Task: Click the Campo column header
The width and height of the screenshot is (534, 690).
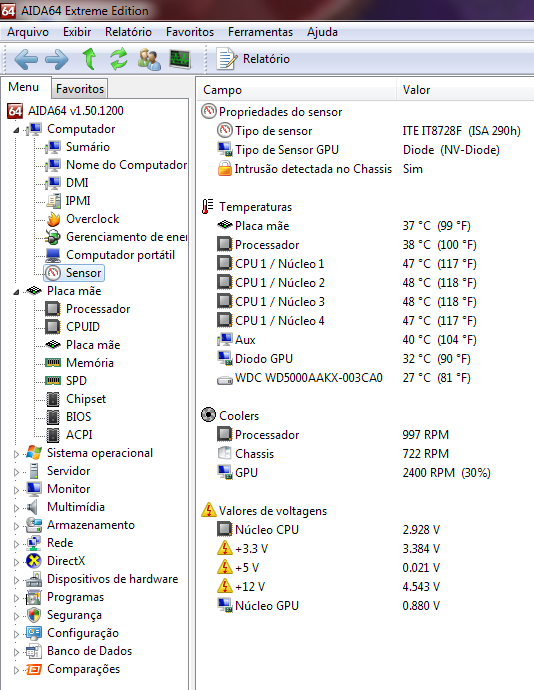Action: [297, 90]
